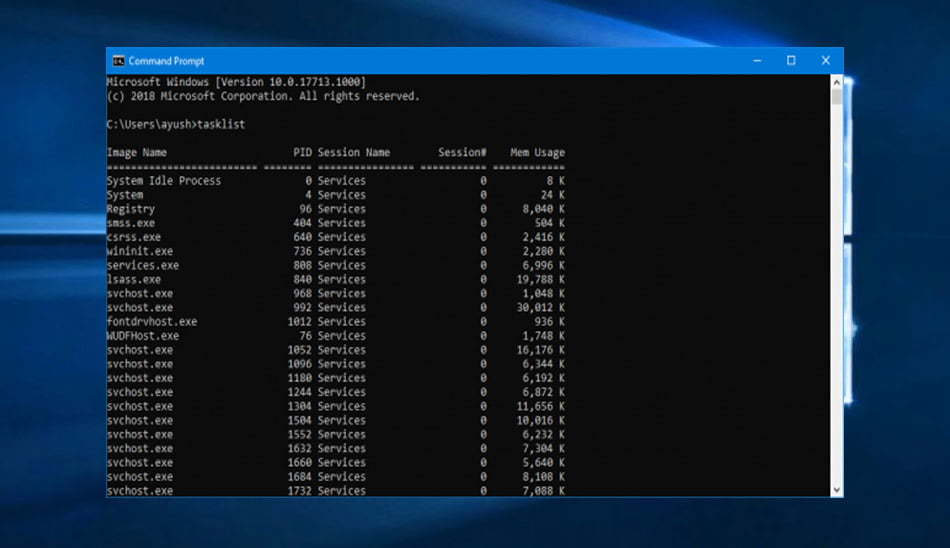Click the System Idle Process row name
950x548 pixels.
pyautogui.click(x=164, y=181)
